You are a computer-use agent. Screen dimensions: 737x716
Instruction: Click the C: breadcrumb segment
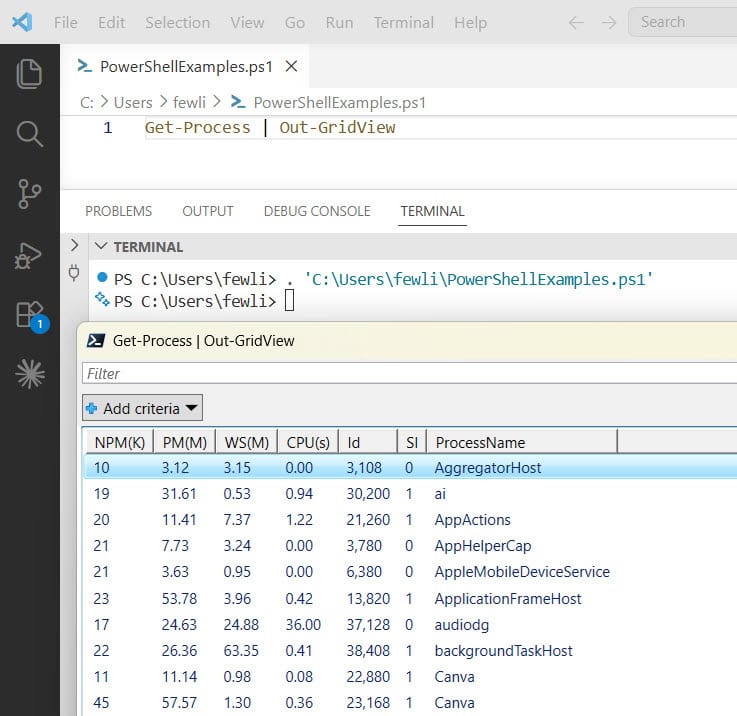pos(86,102)
